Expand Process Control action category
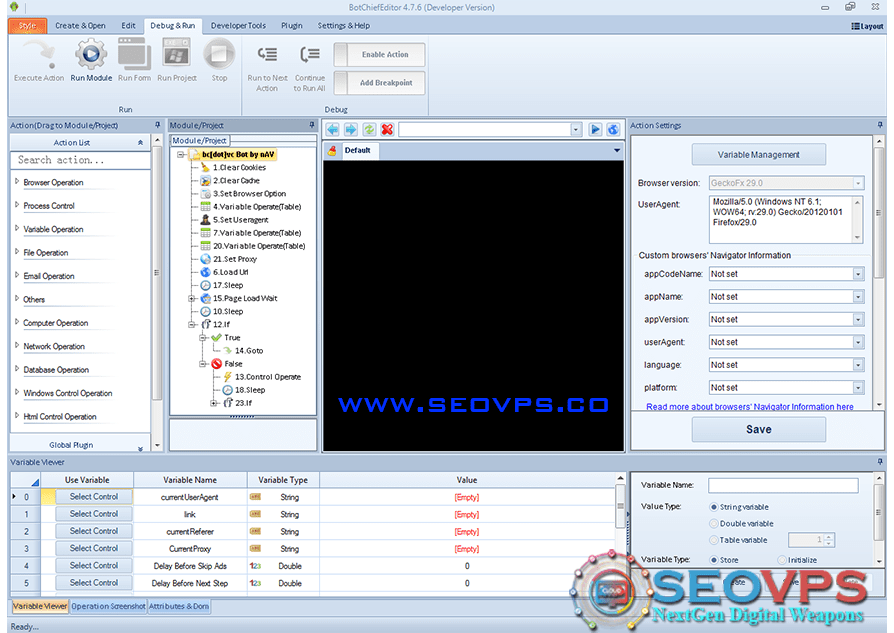This screenshot has width=894, height=633. click(x=17, y=205)
